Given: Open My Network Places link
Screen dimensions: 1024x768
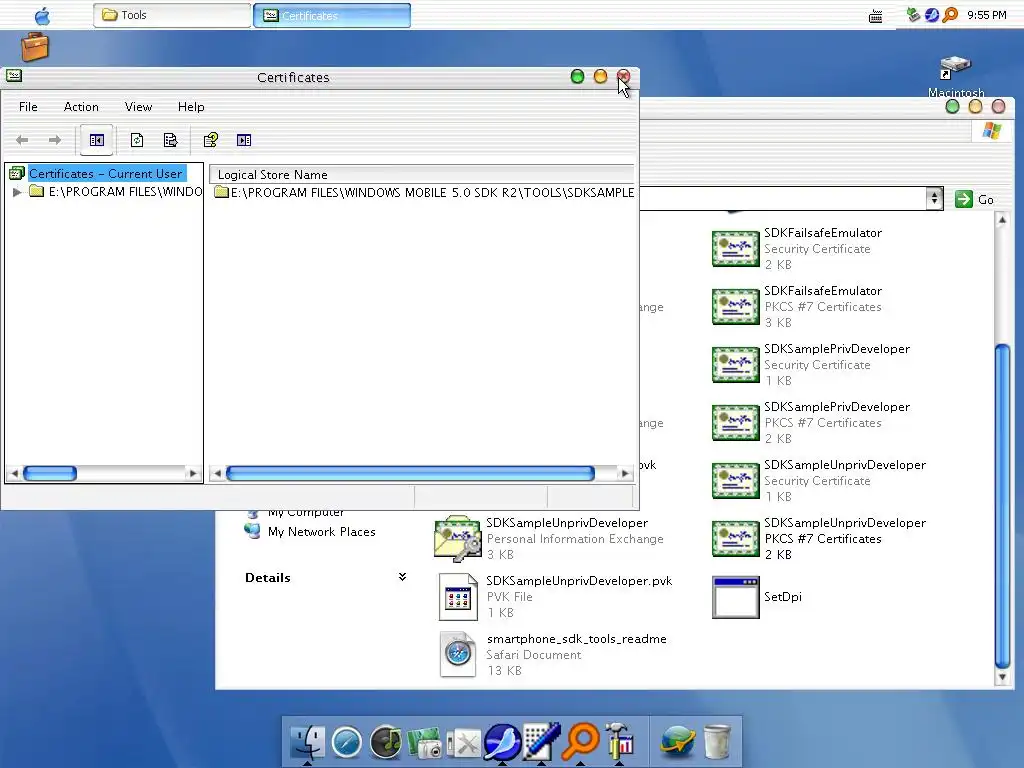Looking at the screenshot, I should 310,532.
